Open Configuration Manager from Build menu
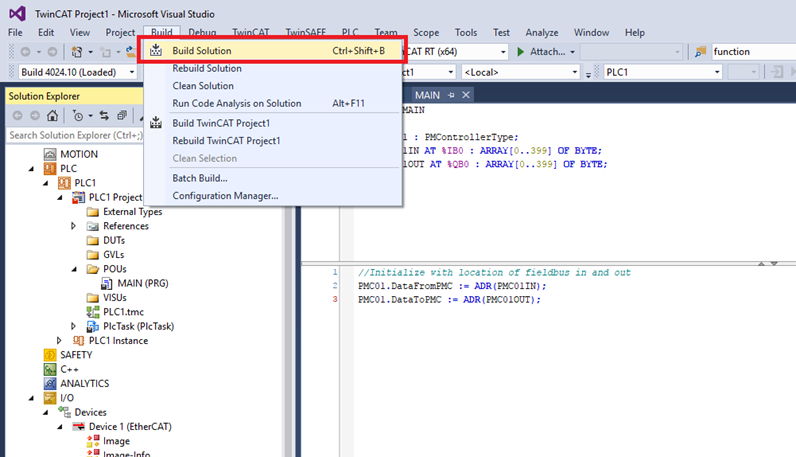Screen dimensions: 796x457 [x=224, y=195]
